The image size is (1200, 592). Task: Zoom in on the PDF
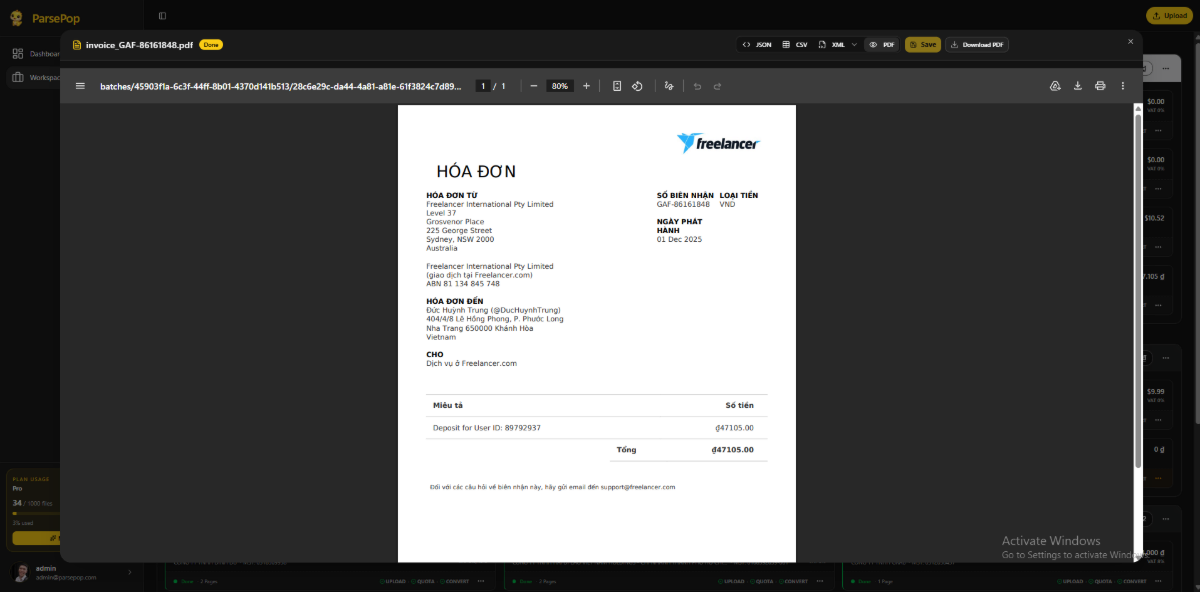coord(586,86)
